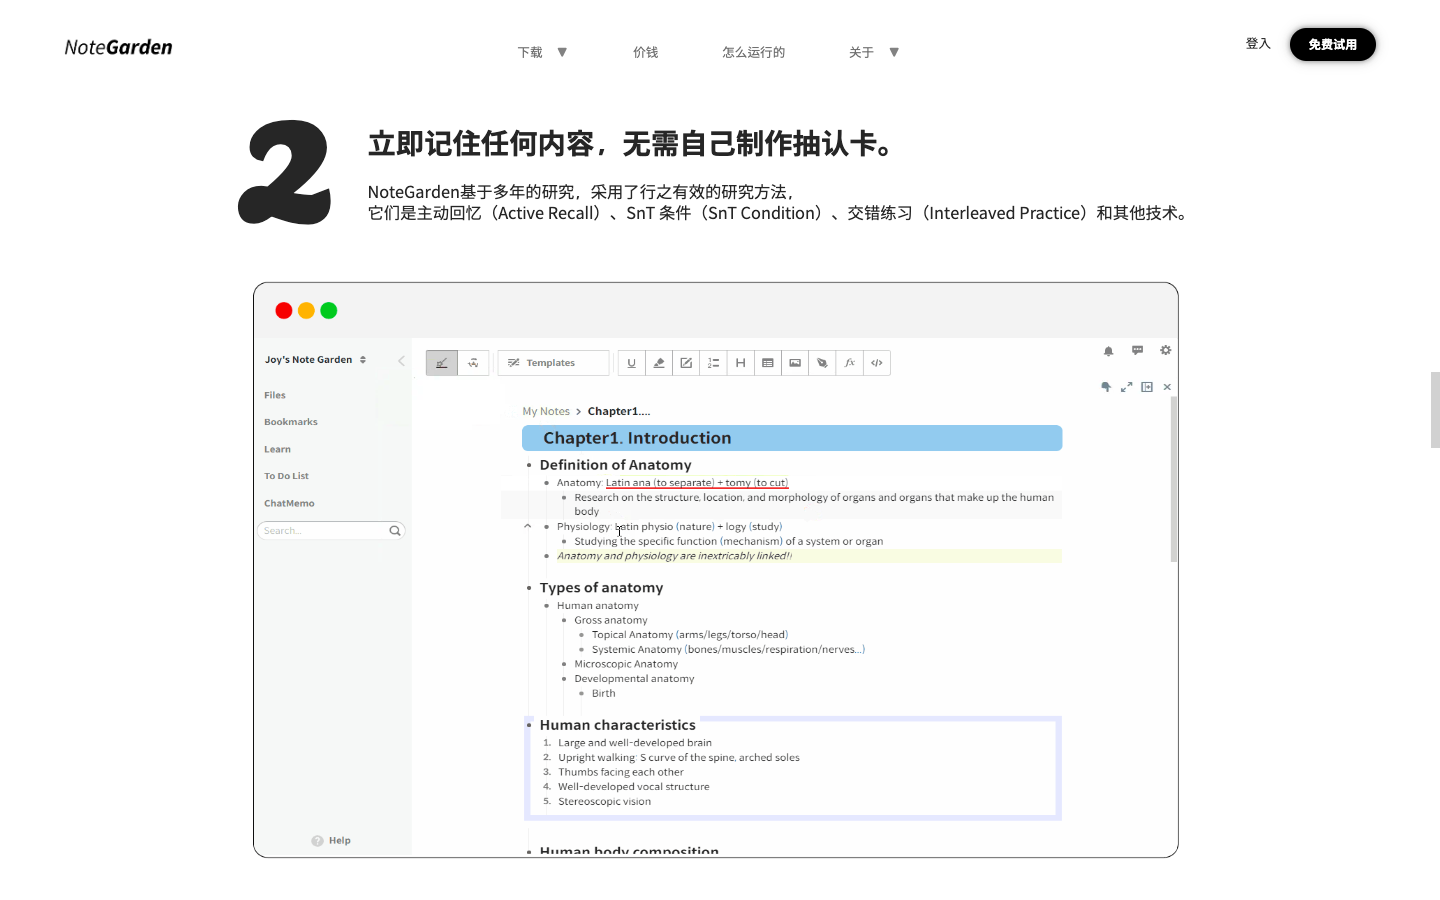
Task: Insert an image using the picture icon
Action: coord(795,363)
